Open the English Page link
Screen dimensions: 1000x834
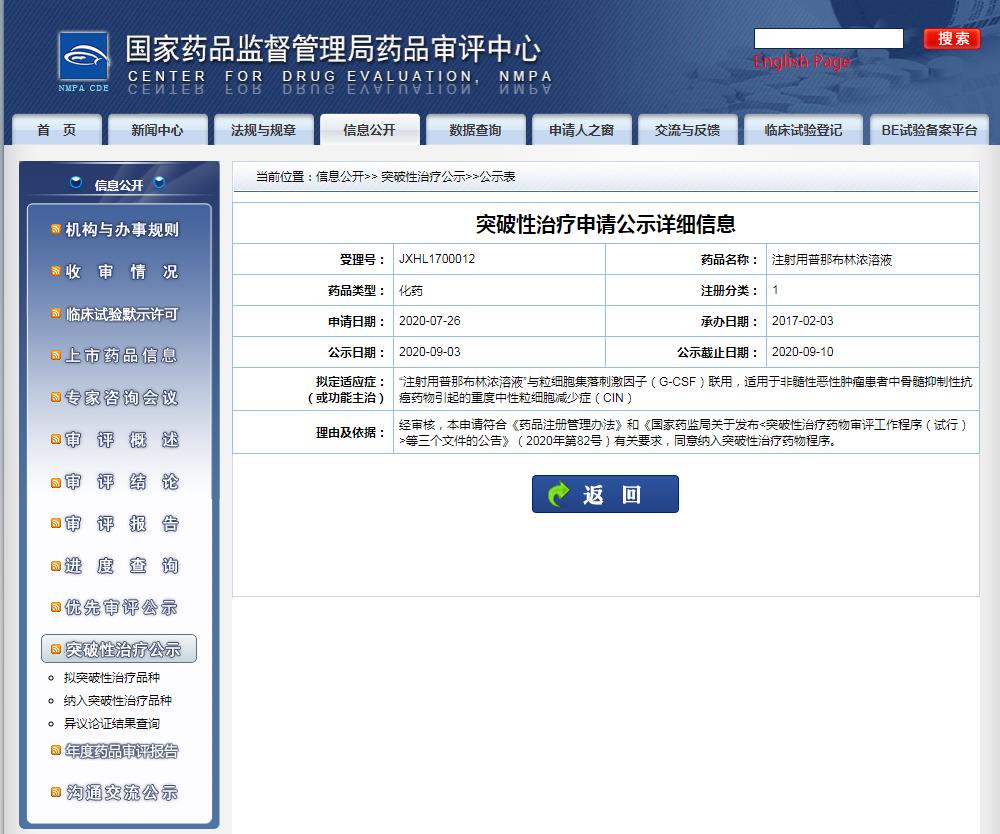pyautogui.click(x=801, y=62)
